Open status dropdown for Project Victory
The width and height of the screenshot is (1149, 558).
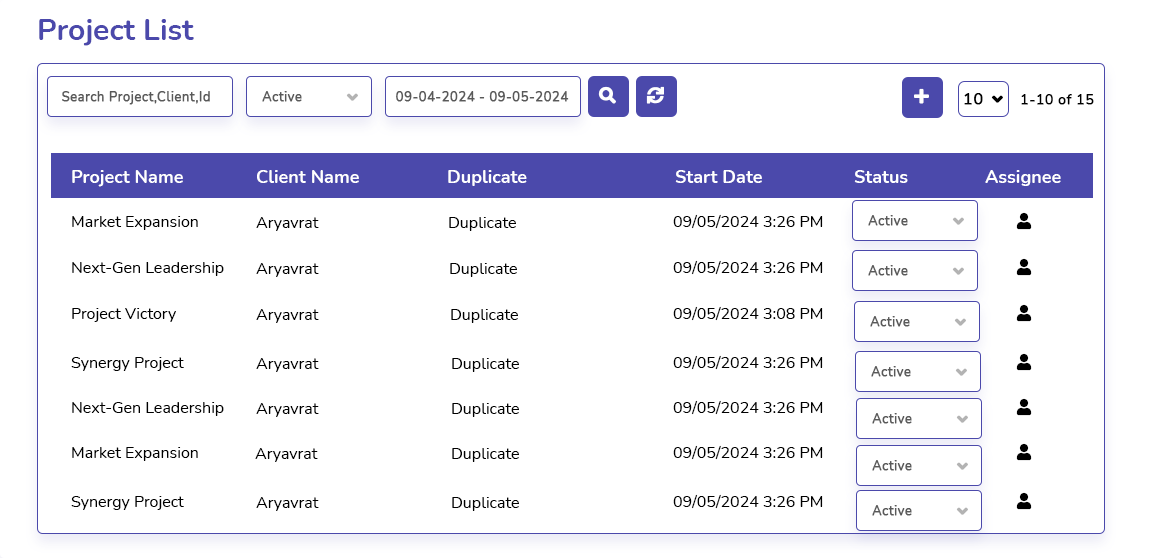917,321
